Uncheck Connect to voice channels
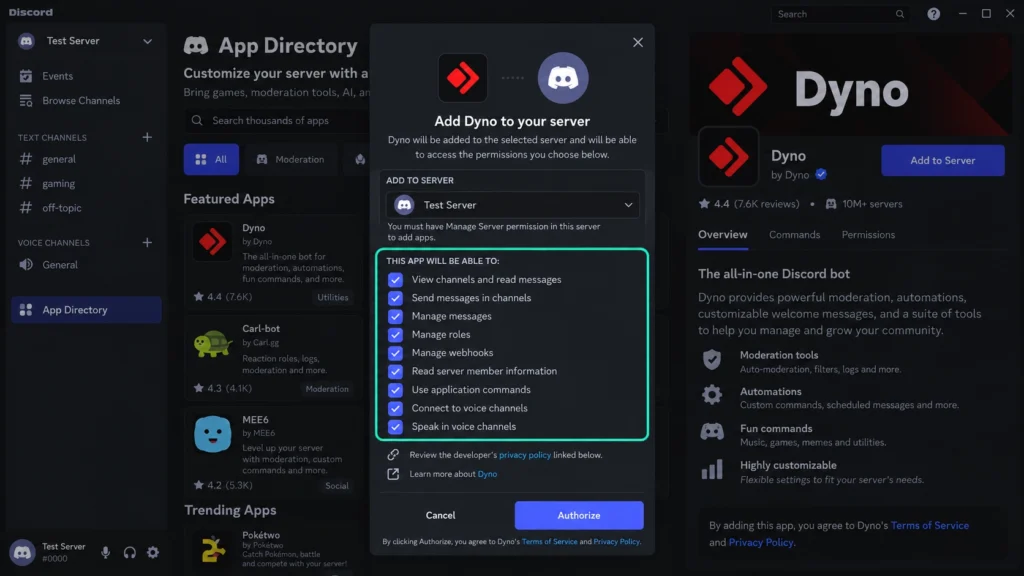Viewport: 1024px width, 576px height. (395, 408)
